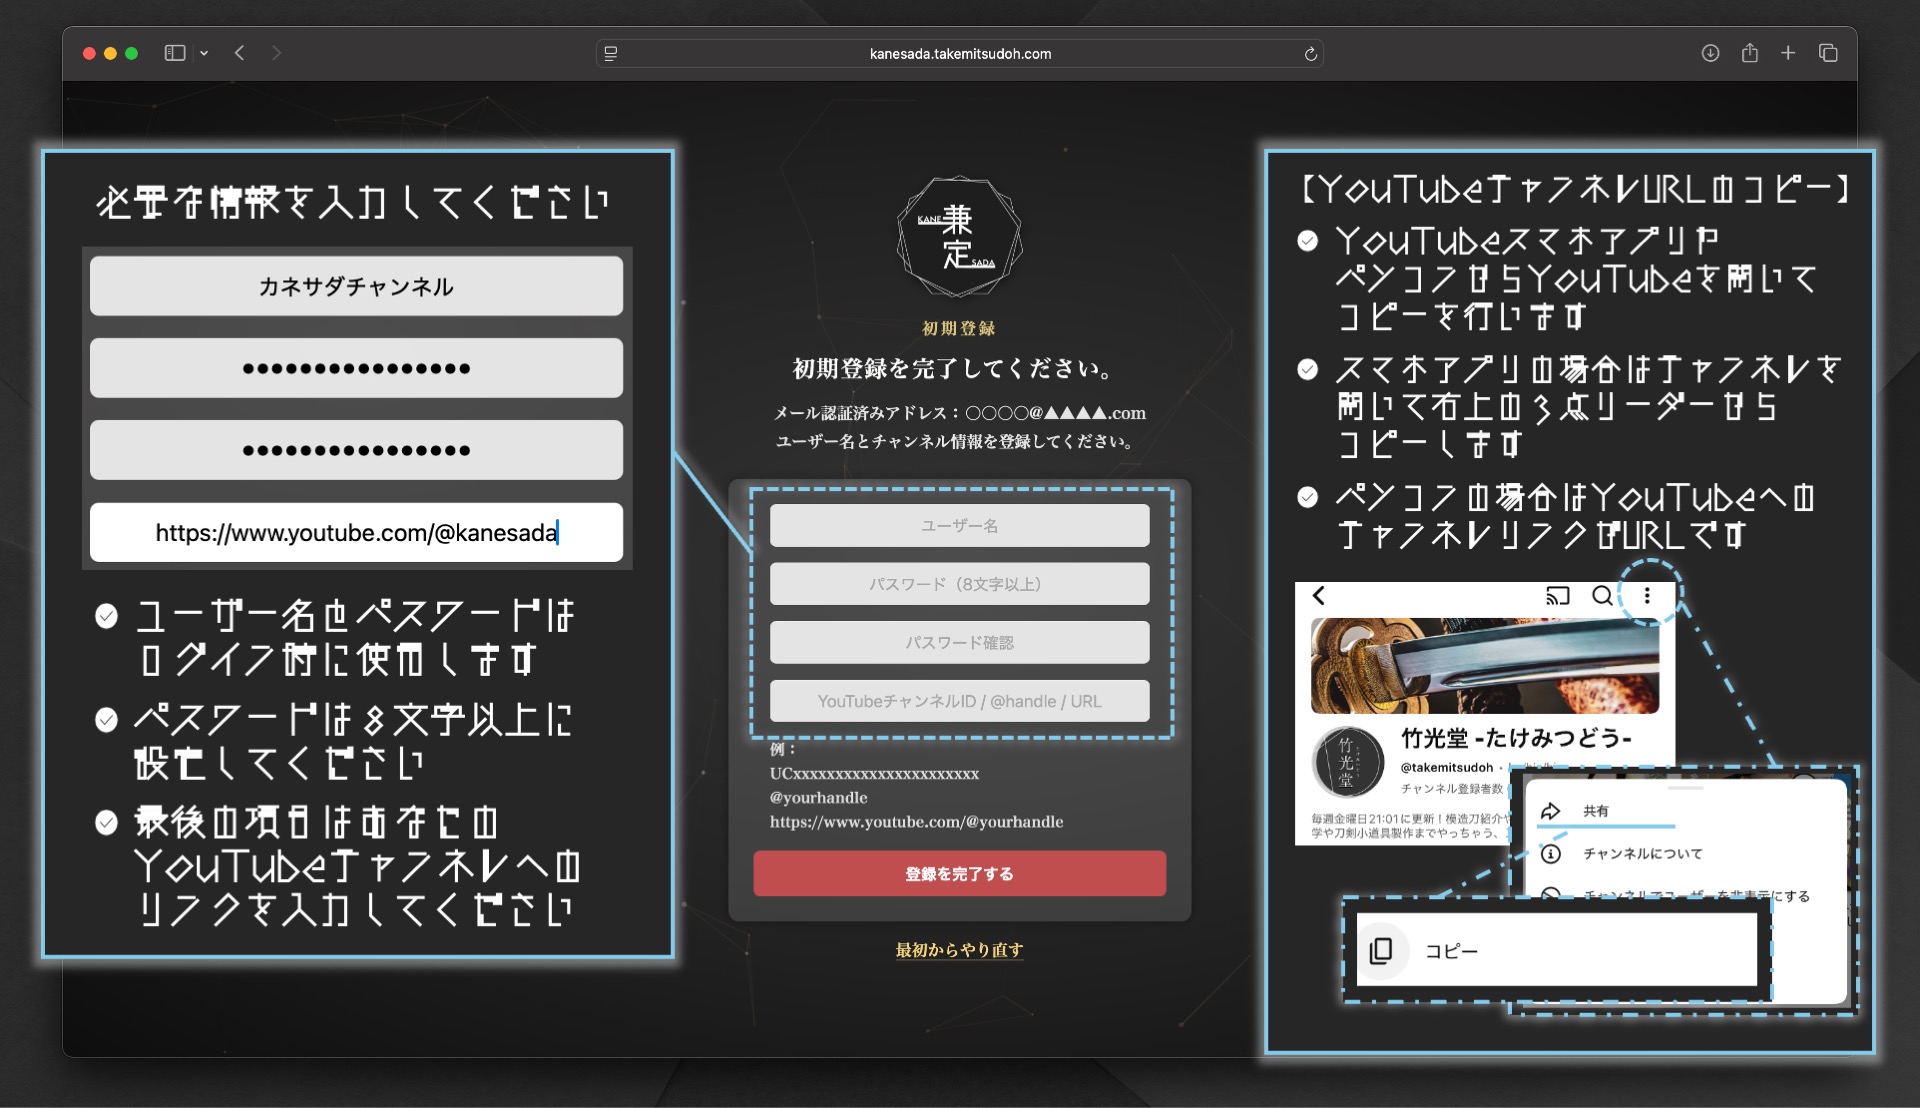This screenshot has width=1920, height=1108.
Task: Click the Kanesada logo emblem
Action: (959, 238)
